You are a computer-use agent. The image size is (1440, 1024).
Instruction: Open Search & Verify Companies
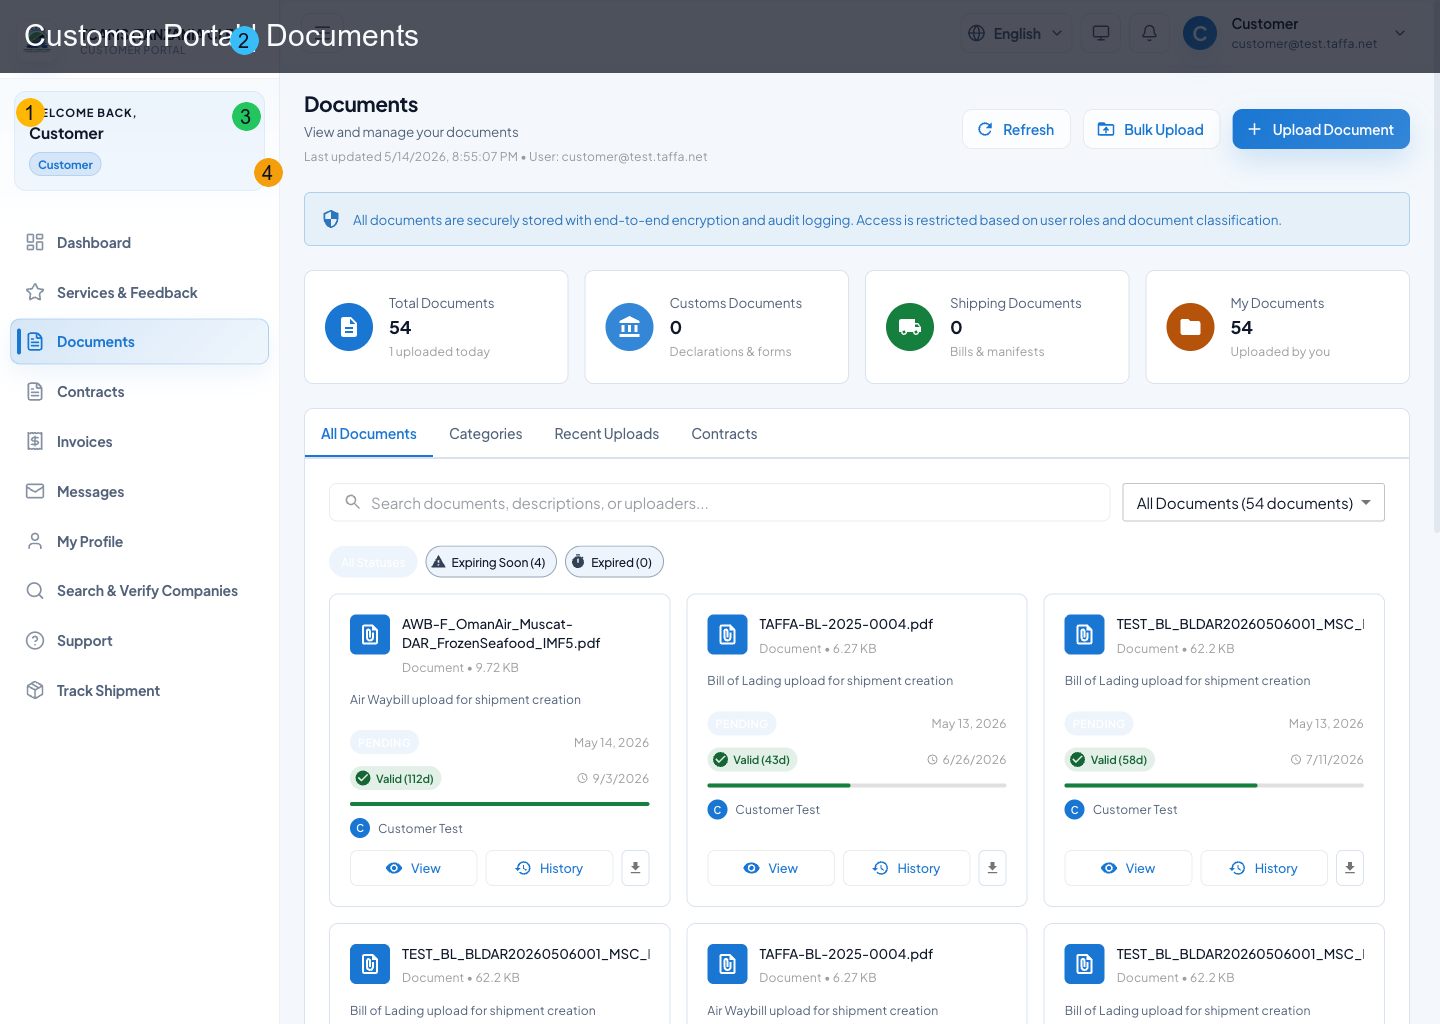click(x=139, y=591)
